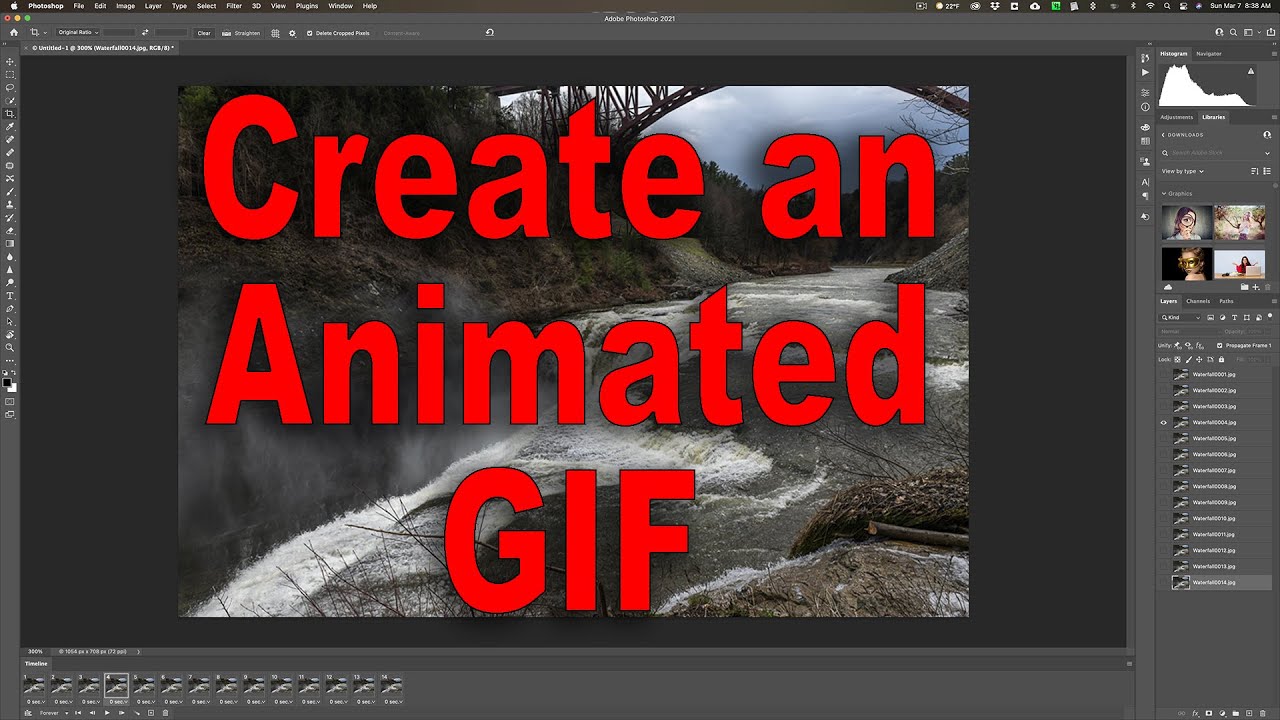Image resolution: width=1280 pixels, height=720 pixels.
Task: Select the Clone Stamp tool
Action: pyautogui.click(x=10, y=205)
